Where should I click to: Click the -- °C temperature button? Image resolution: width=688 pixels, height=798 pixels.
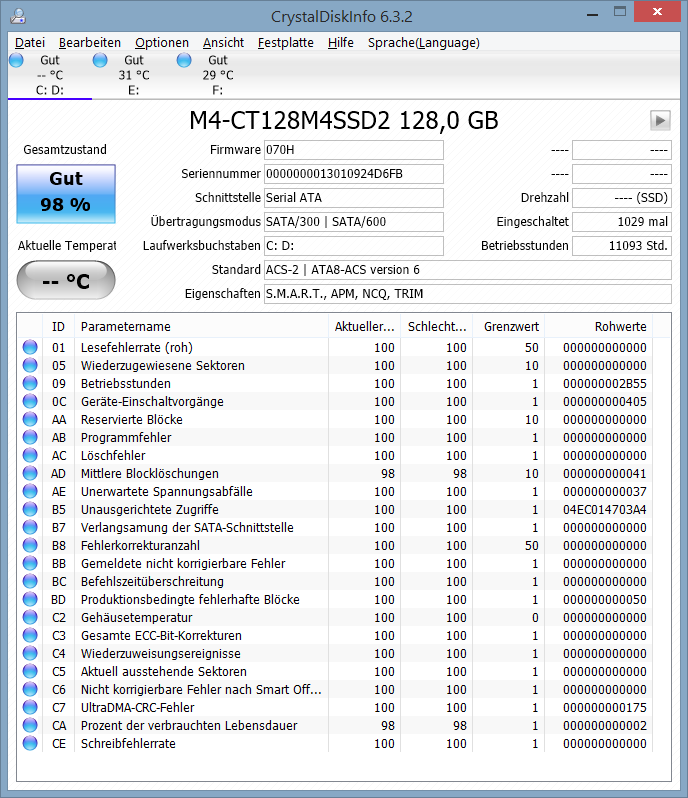coord(66,280)
